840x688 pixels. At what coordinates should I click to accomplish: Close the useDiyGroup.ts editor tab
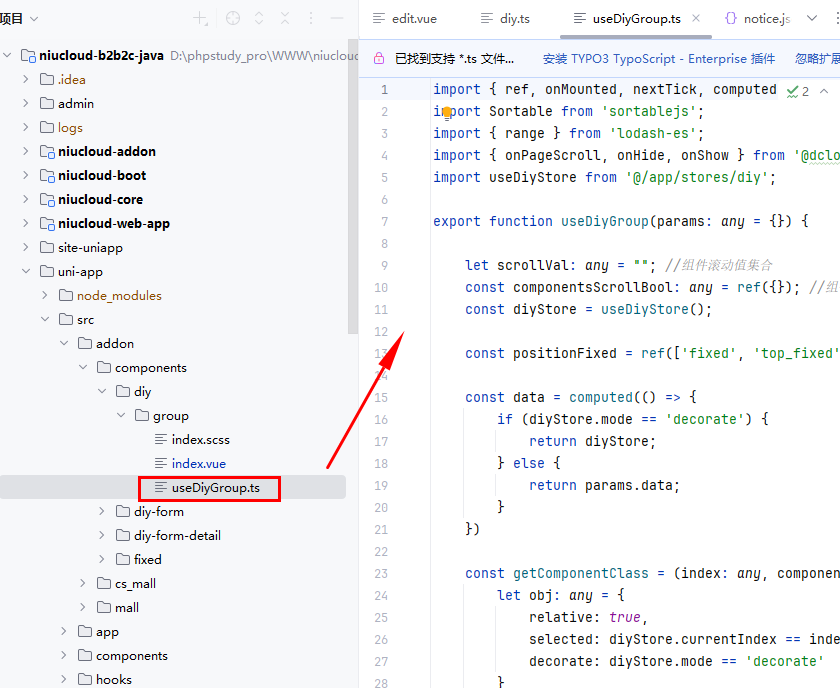coord(697,18)
